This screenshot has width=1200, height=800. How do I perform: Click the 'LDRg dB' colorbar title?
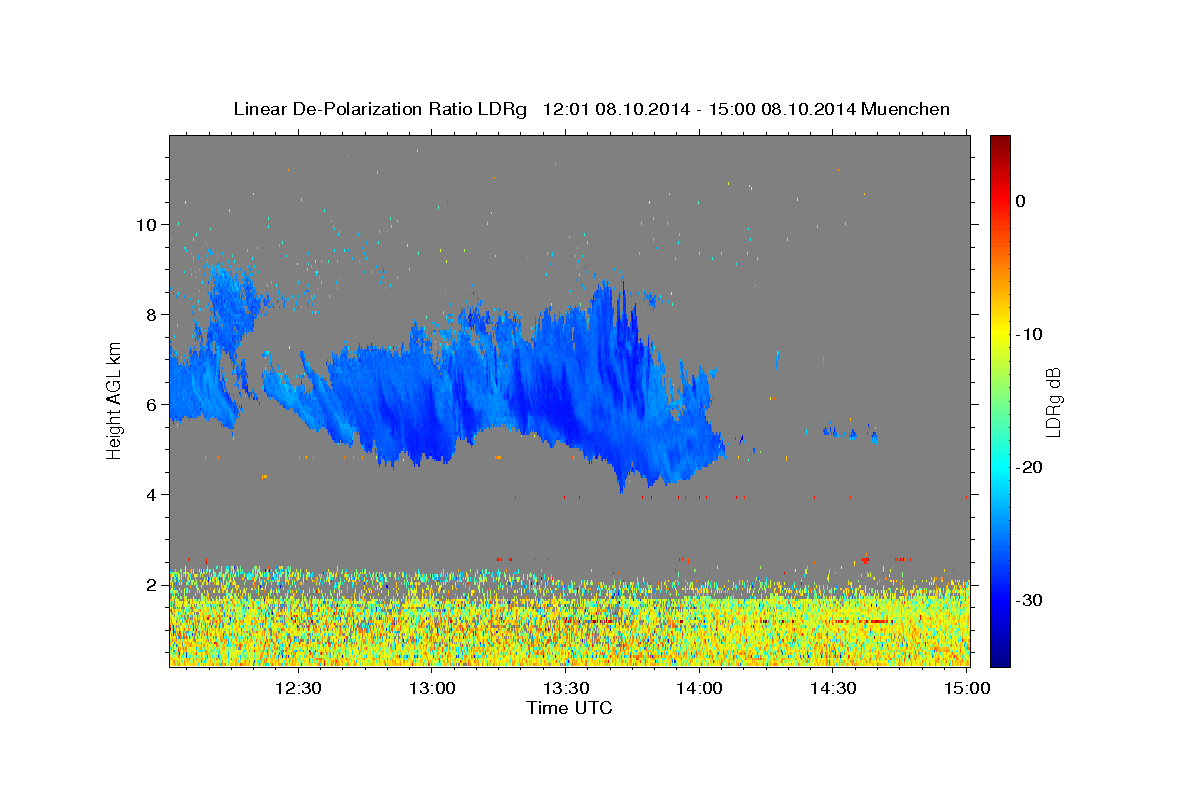coord(1053,401)
